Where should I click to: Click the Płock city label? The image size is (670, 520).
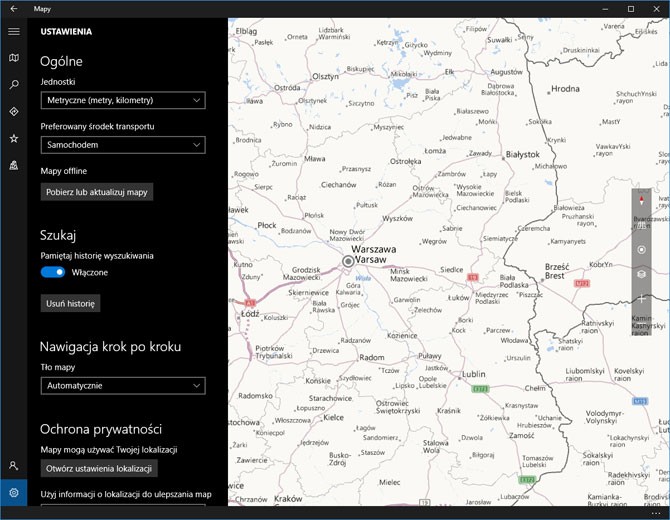267,225
